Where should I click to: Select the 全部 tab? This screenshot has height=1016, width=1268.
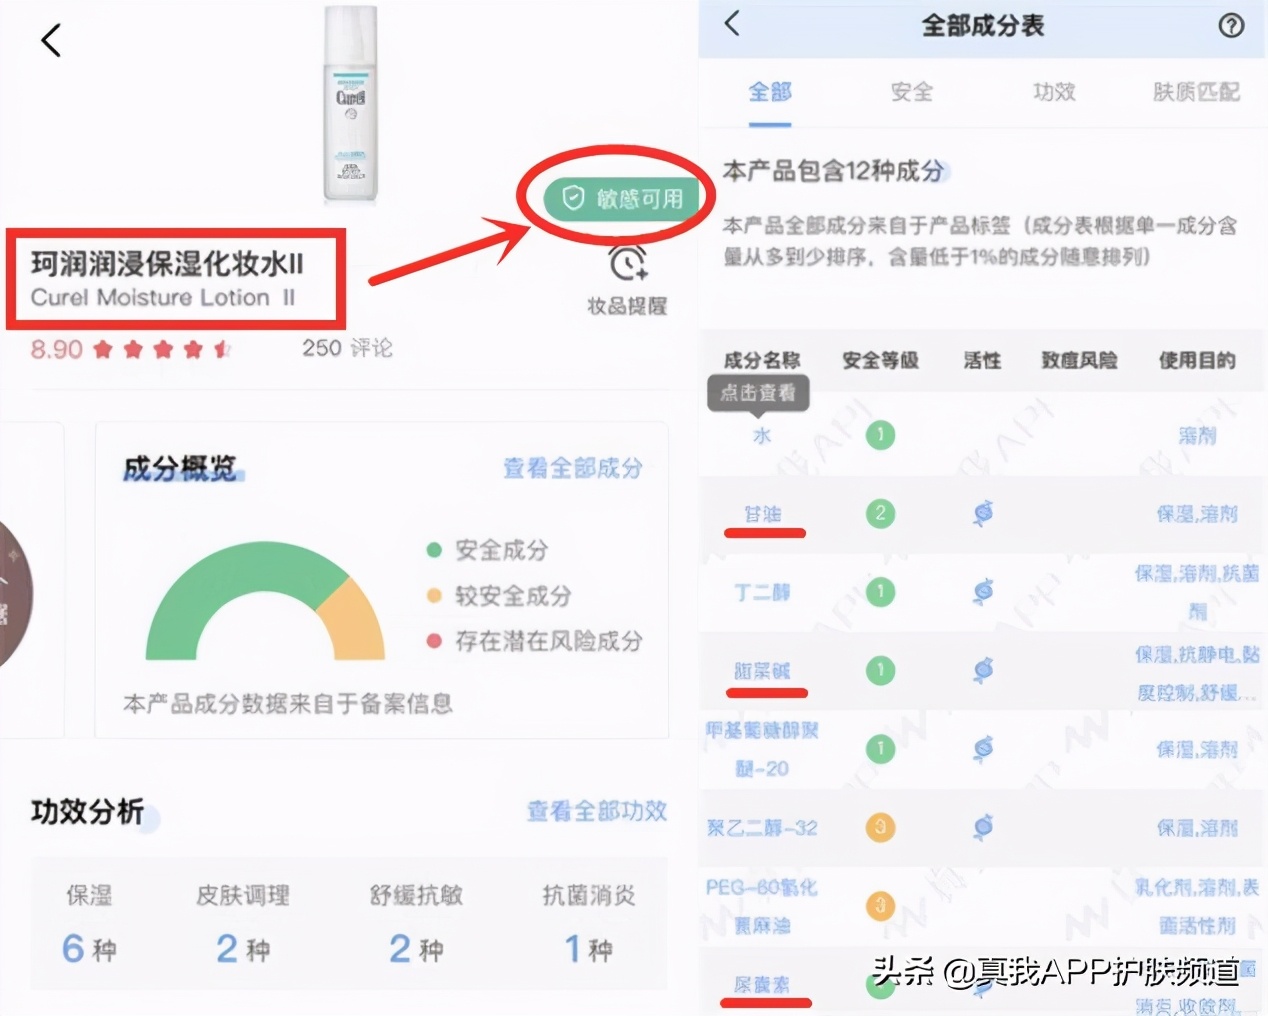point(768,92)
